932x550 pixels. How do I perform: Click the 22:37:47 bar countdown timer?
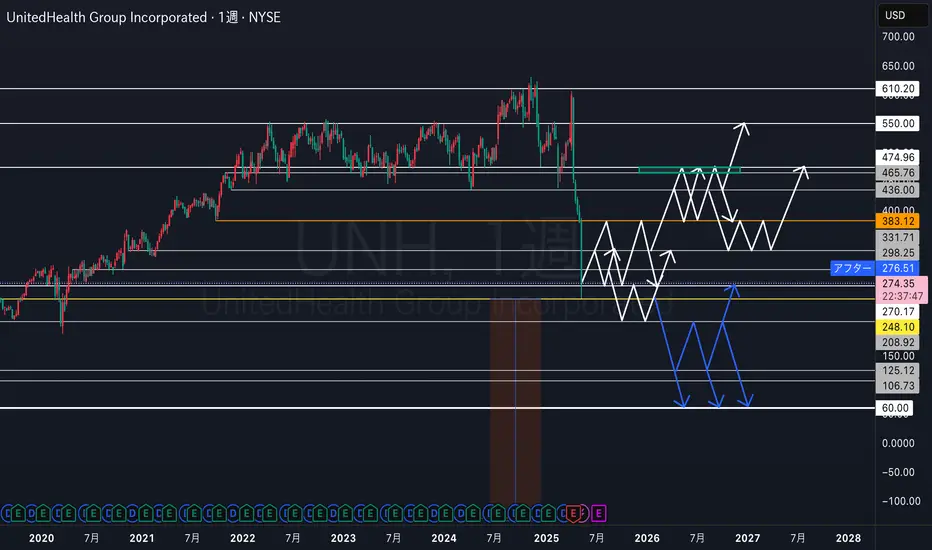click(902, 296)
